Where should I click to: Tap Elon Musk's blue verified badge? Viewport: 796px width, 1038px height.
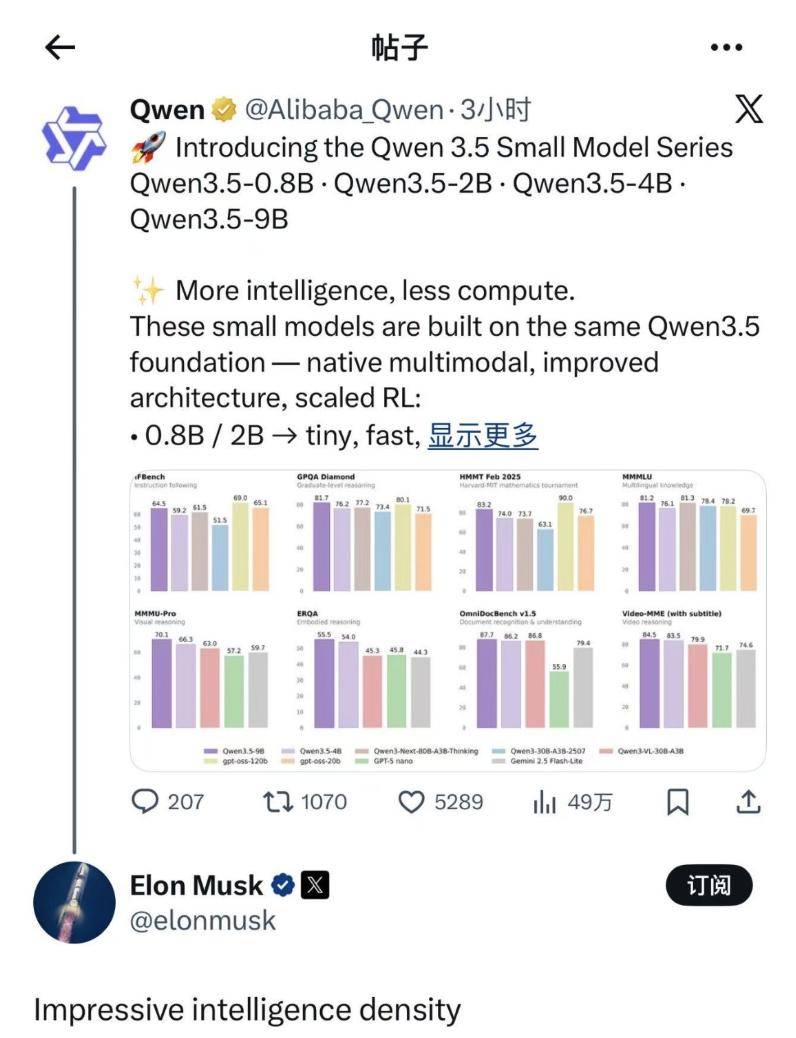coord(283,885)
